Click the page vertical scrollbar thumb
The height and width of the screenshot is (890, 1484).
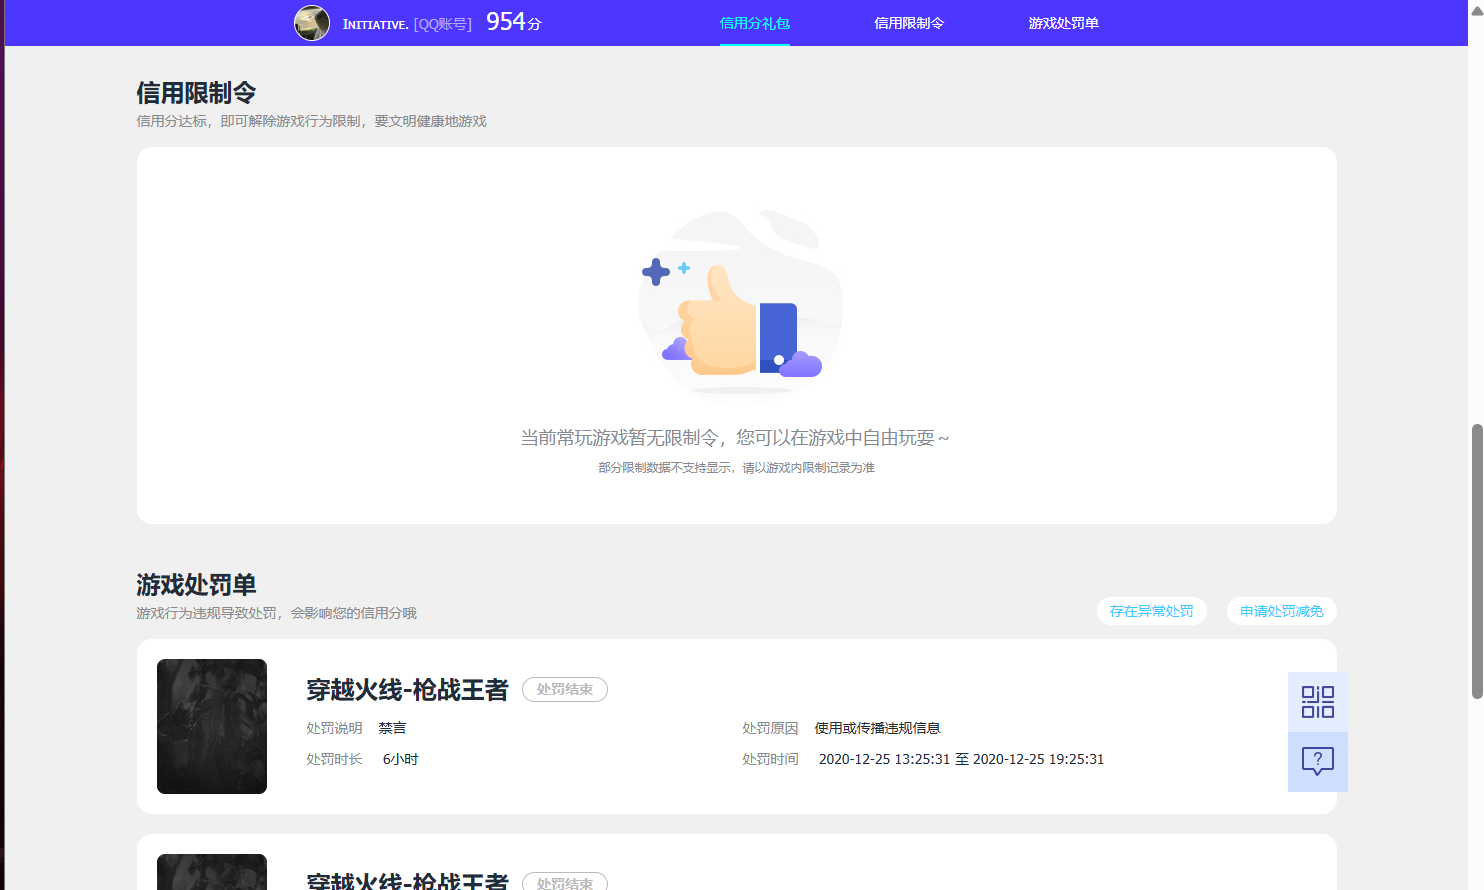pyautogui.click(x=1477, y=561)
